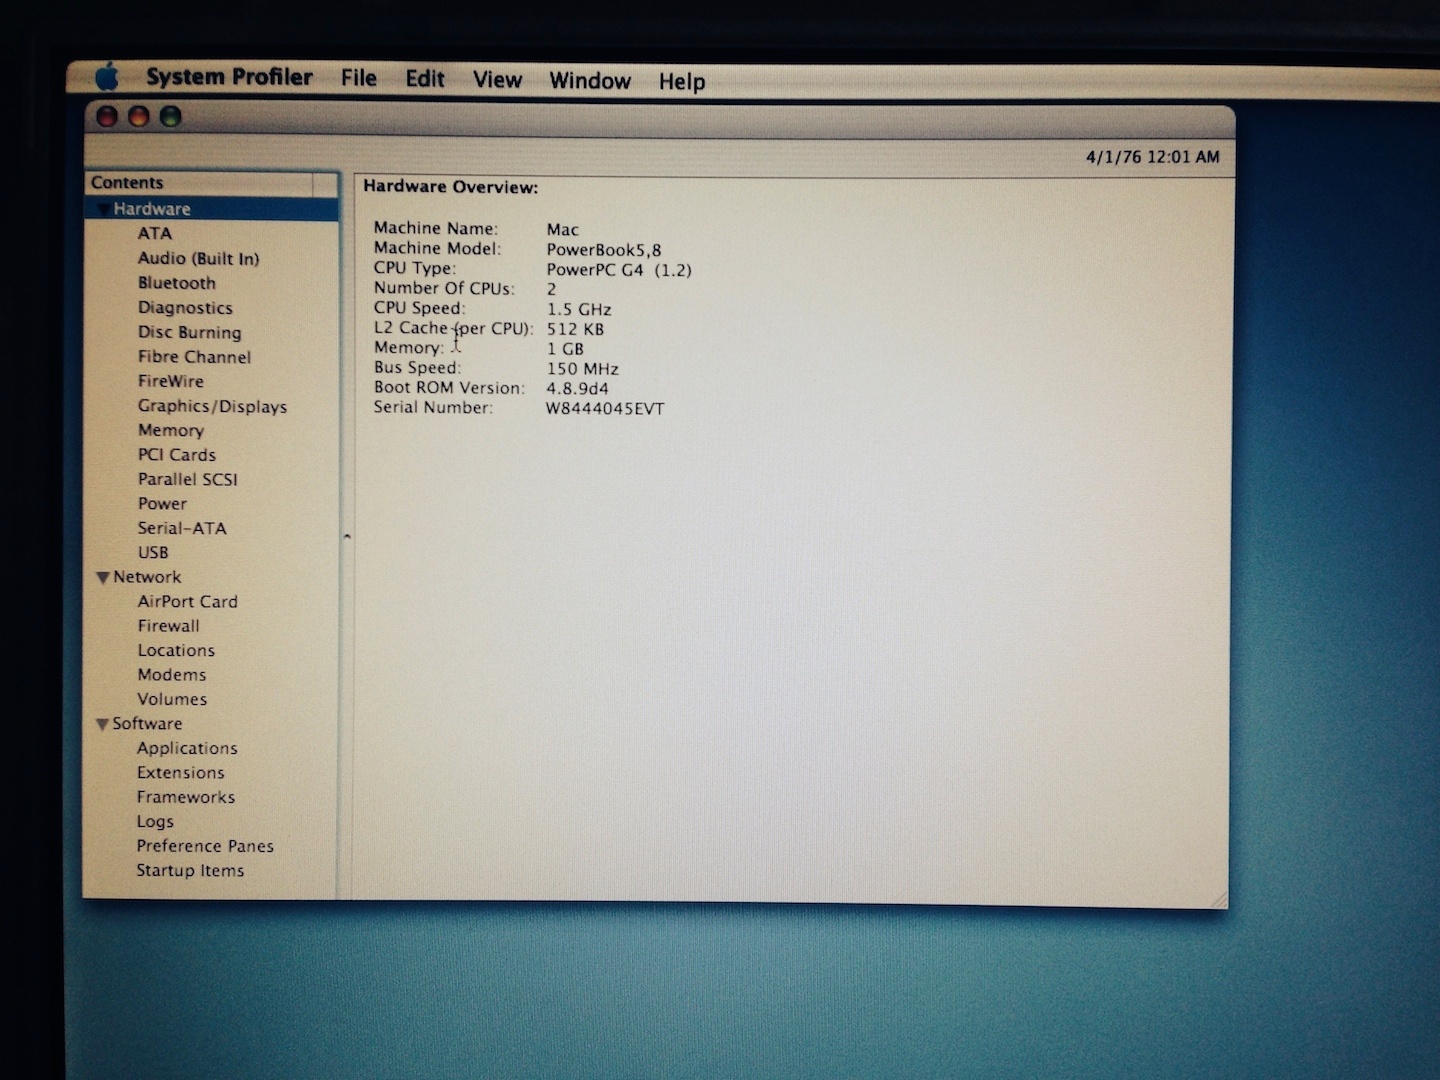
Task: Select Volumes under Network
Action: pyautogui.click(x=172, y=700)
